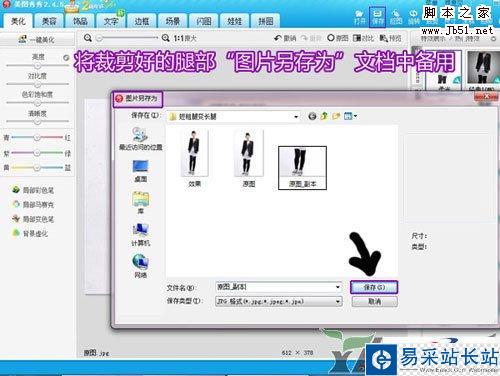This screenshot has height=376, width=500.
Task: Click the 预览 preview button
Action: coord(391,38)
